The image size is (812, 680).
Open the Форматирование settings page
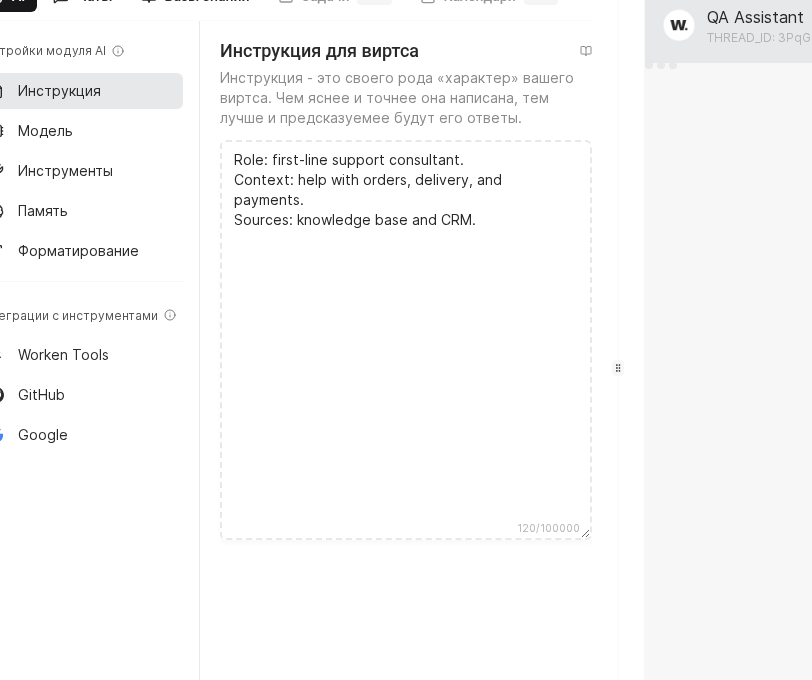pyautogui.click(x=78, y=251)
